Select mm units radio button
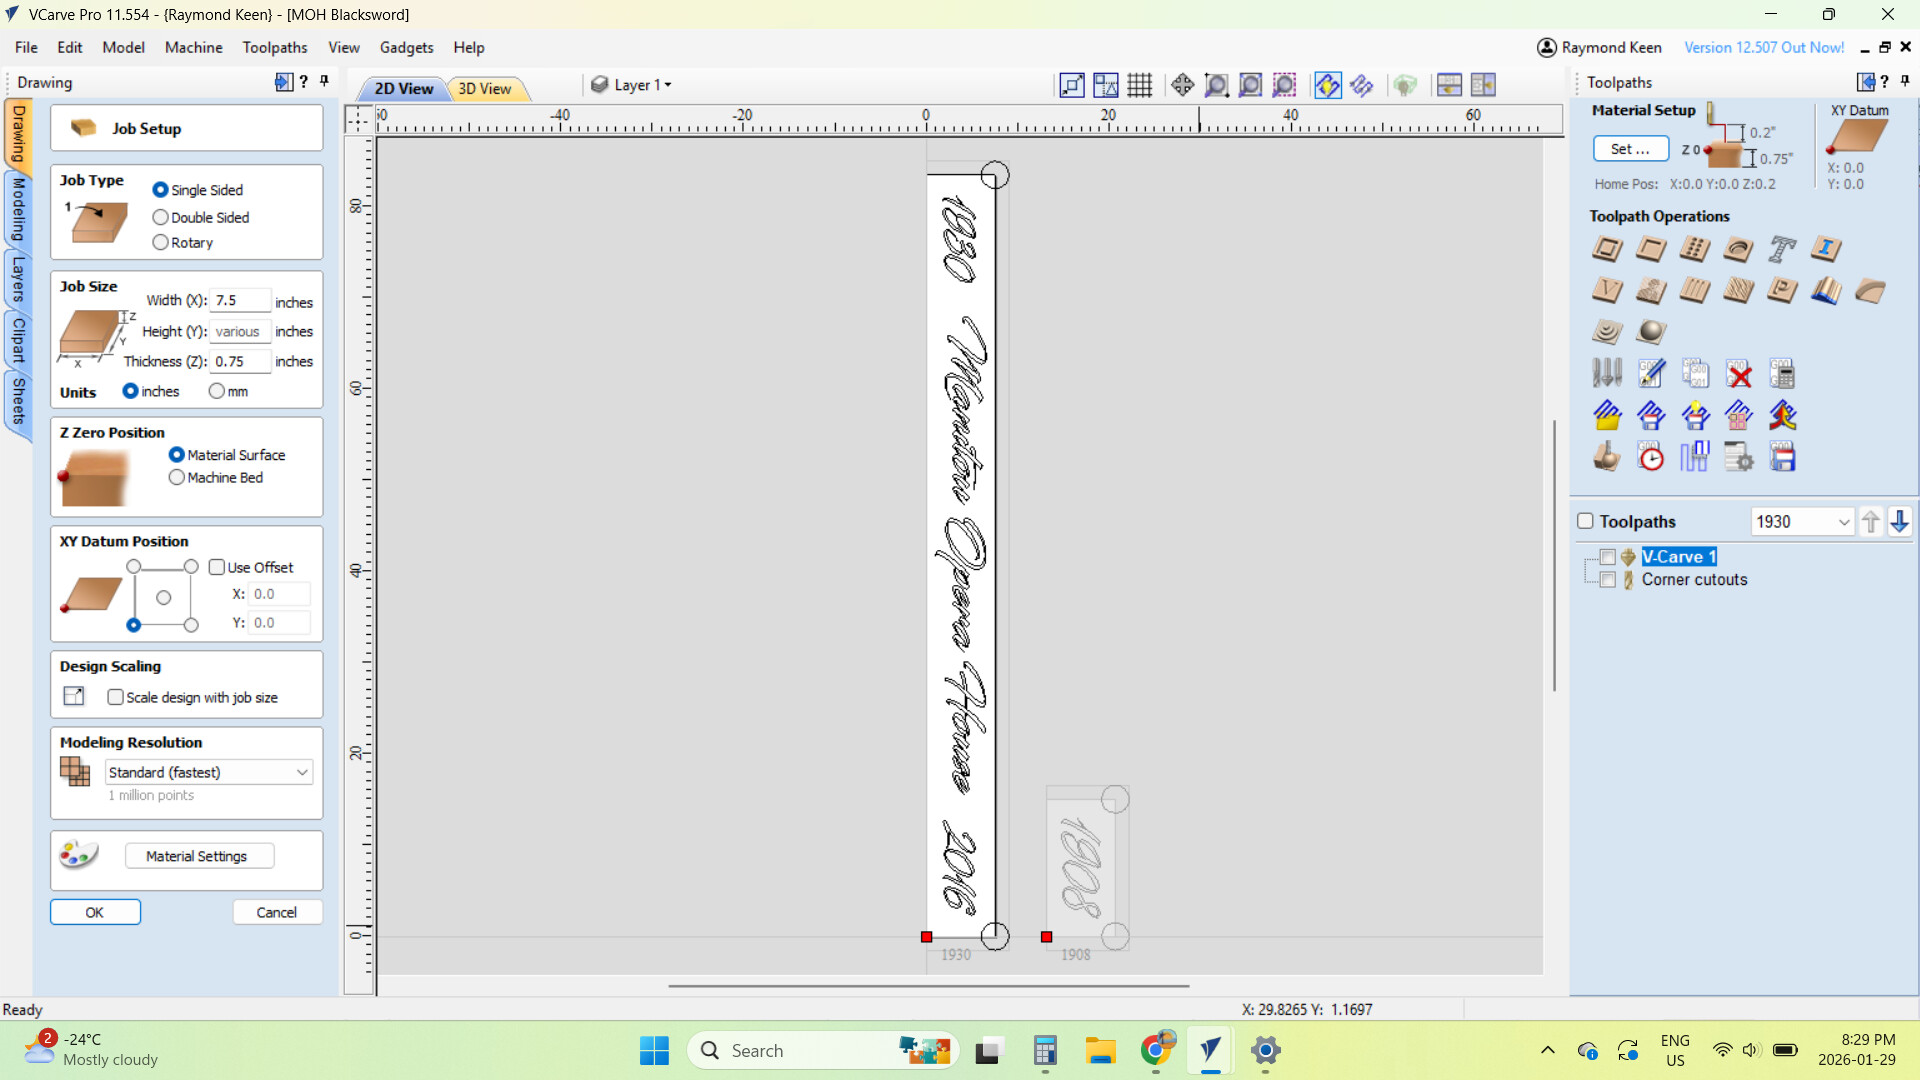Screen dimensions: 1920x1080 217,391
